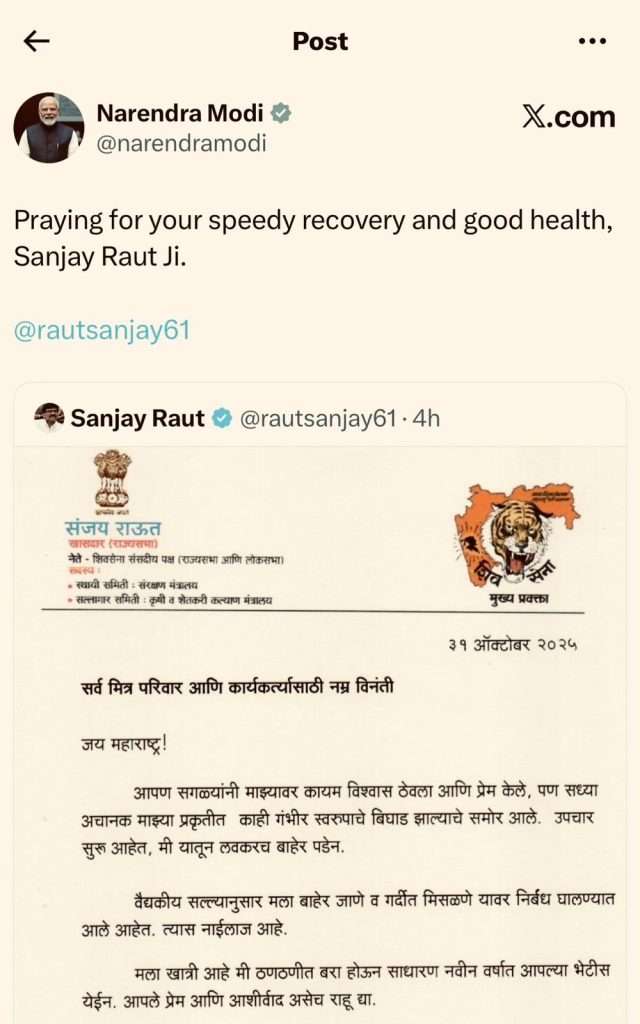Click Sanjay Raut's blue verified checkmark
This screenshot has height=1024, width=640.
pyautogui.click(x=223, y=418)
